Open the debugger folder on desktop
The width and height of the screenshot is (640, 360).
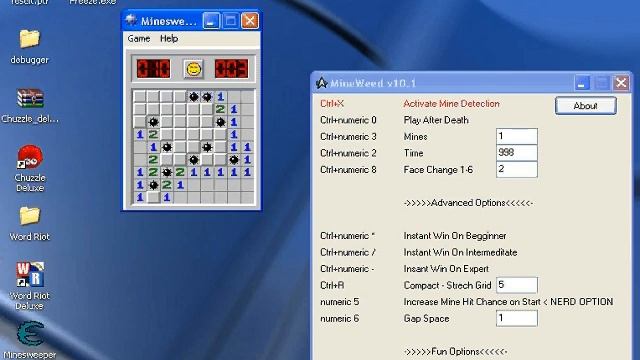[29, 39]
